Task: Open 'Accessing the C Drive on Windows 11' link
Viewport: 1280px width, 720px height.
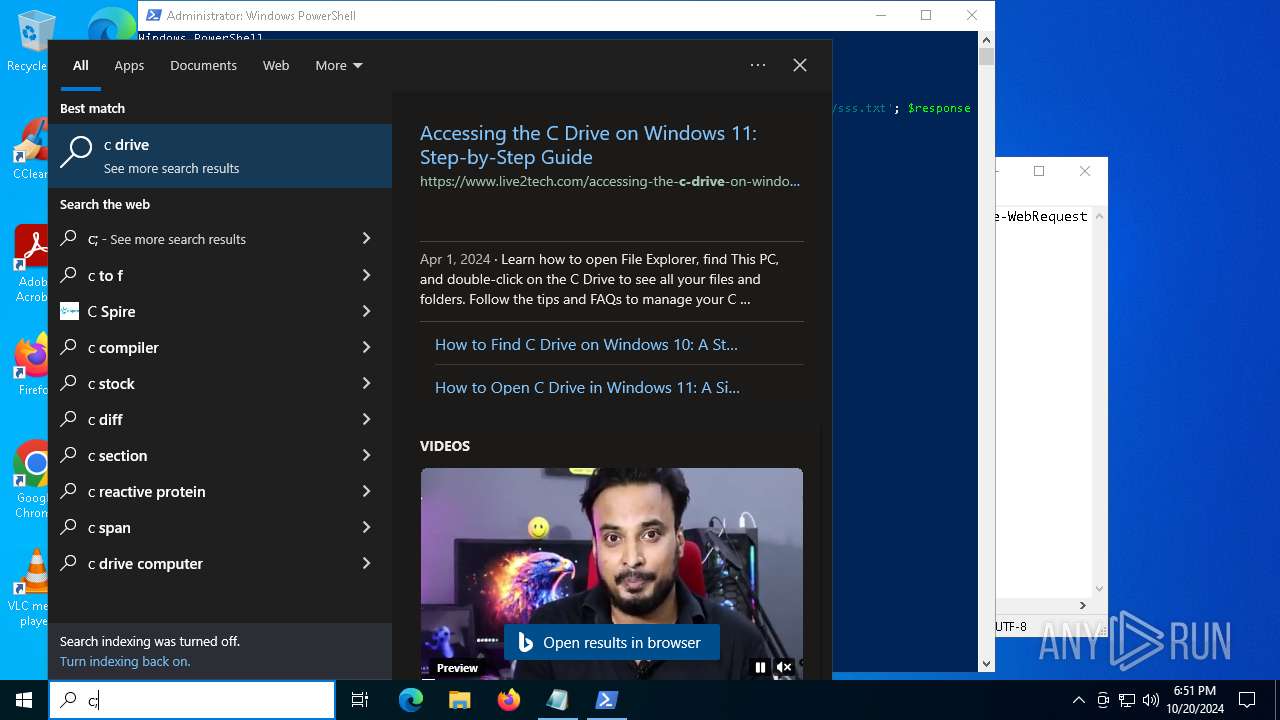Action: pos(588,145)
